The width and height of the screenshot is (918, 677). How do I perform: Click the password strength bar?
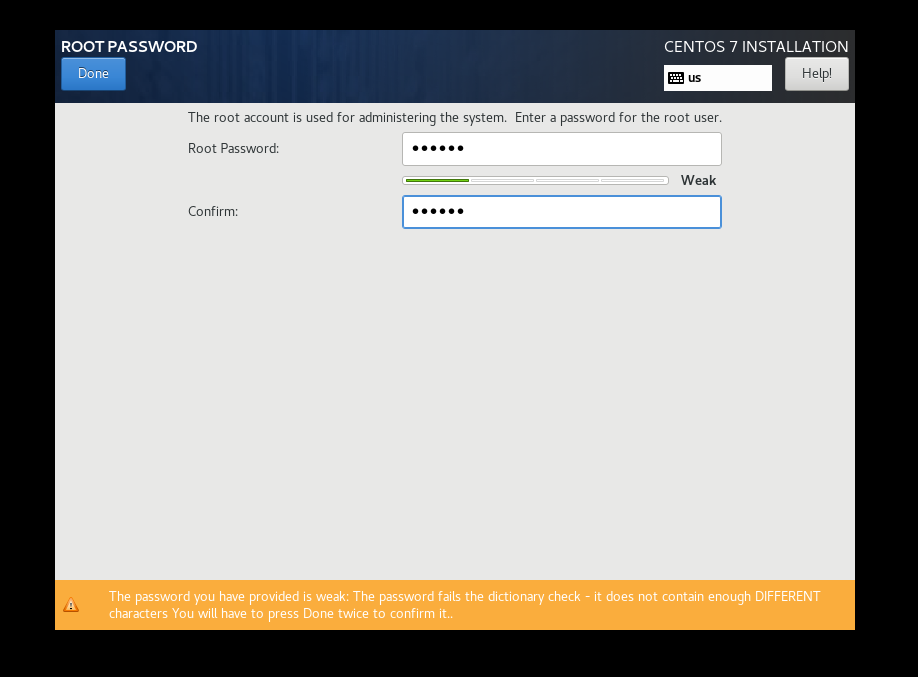coord(535,180)
